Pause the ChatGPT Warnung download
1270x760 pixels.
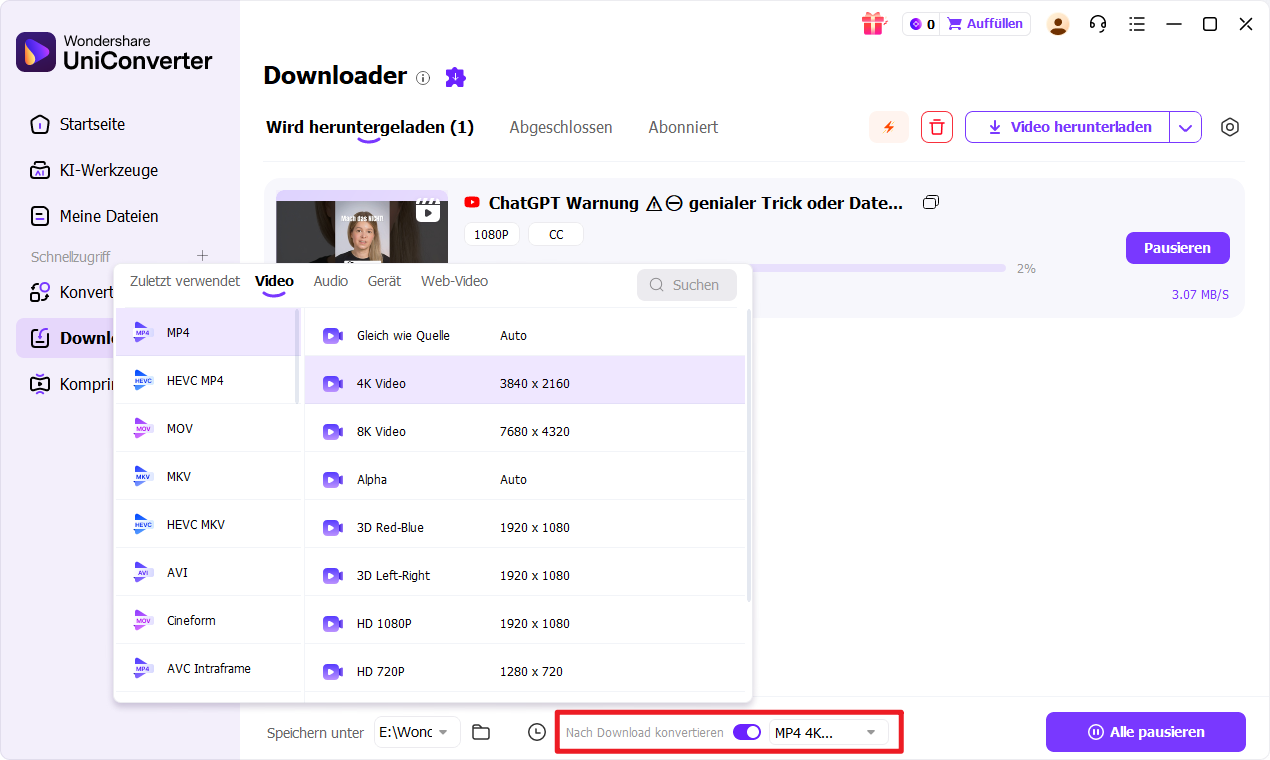click(1177, 247)
